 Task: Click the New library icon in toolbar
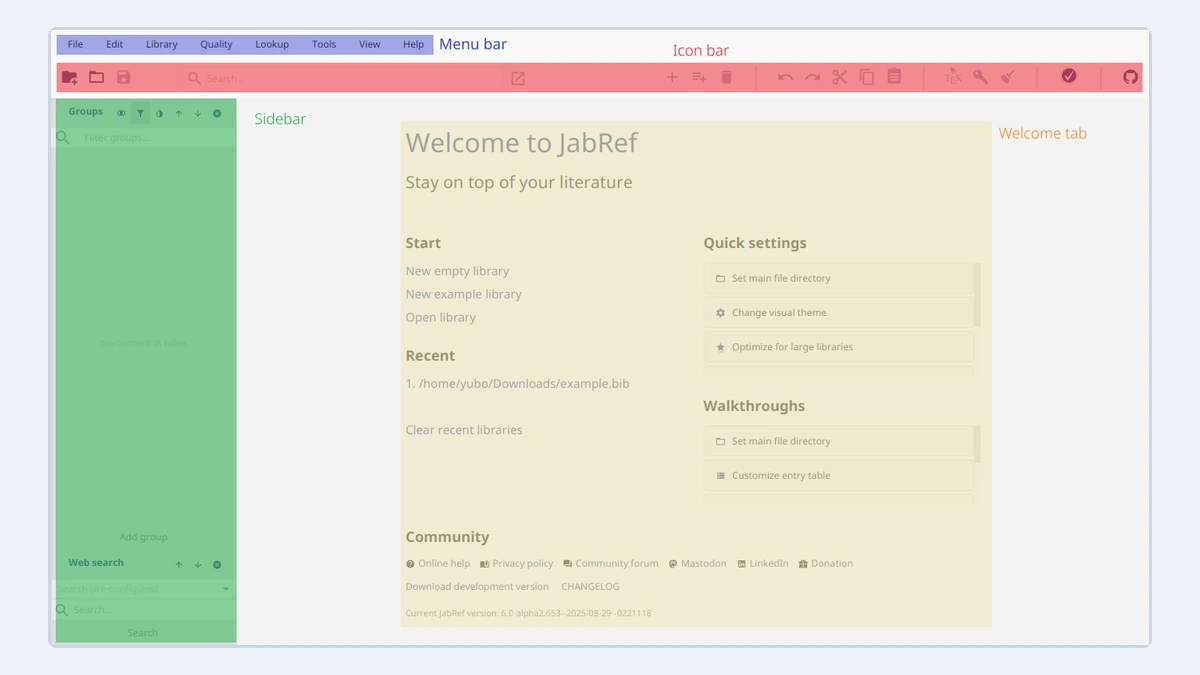(x=70, y=77)
